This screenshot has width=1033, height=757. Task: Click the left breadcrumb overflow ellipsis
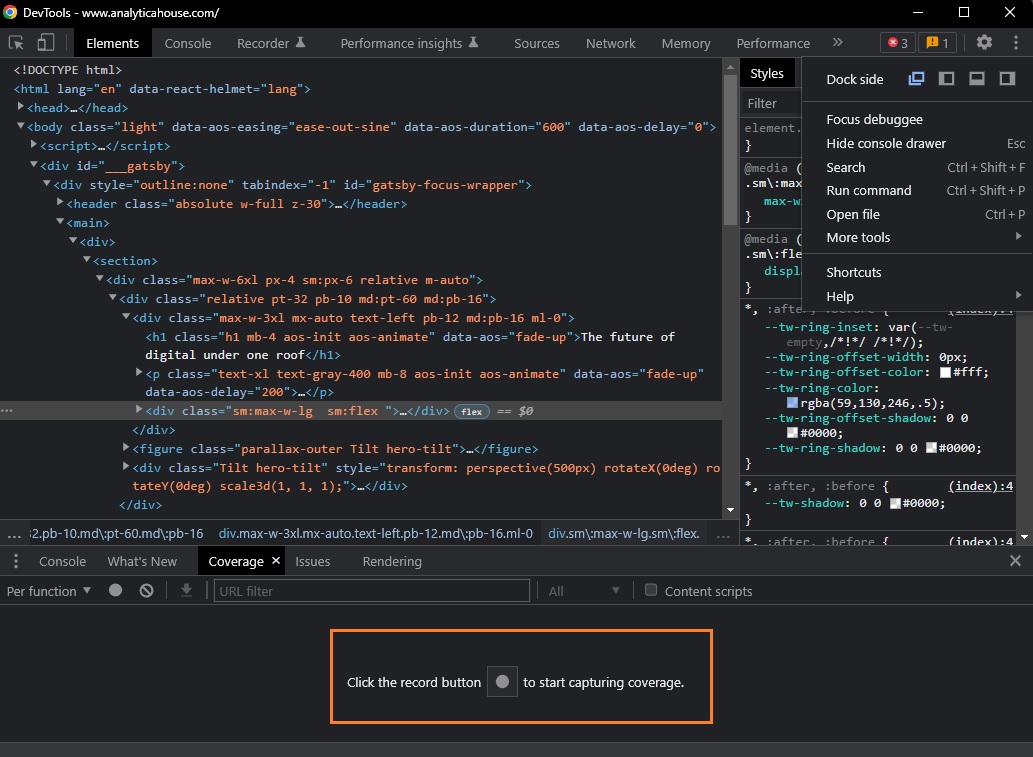coord(14,535)
